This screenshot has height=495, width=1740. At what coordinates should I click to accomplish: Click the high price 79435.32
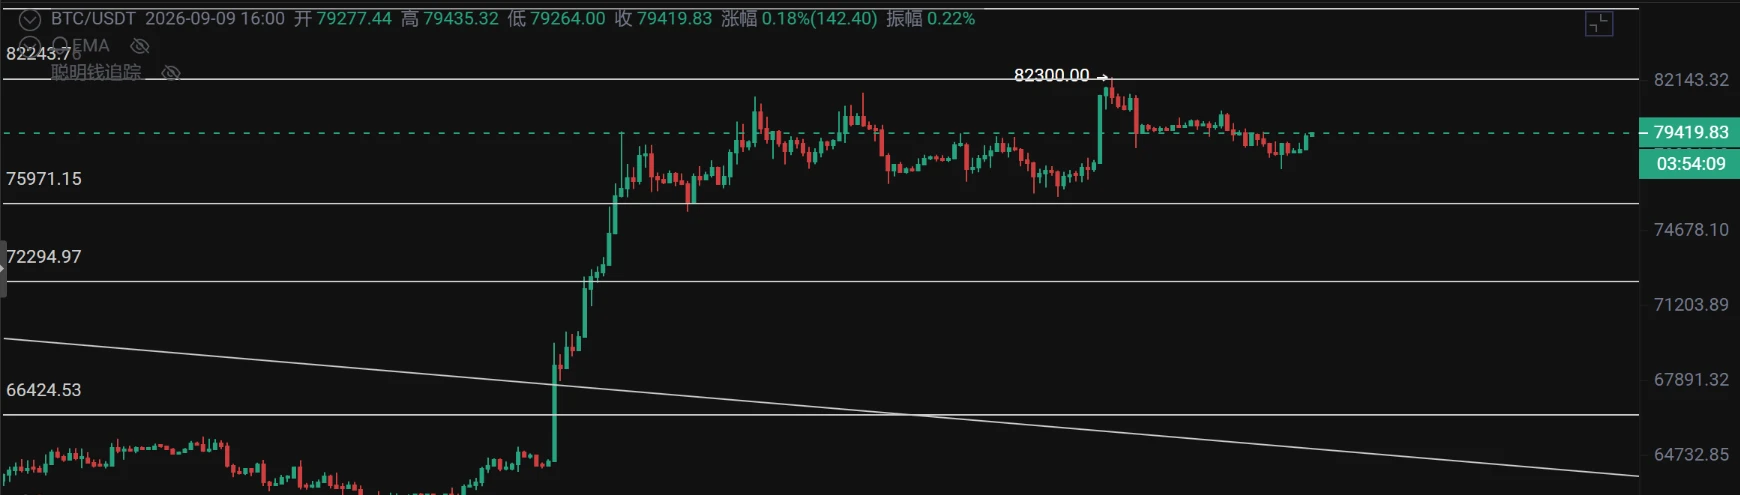click(x=461, y=19)
